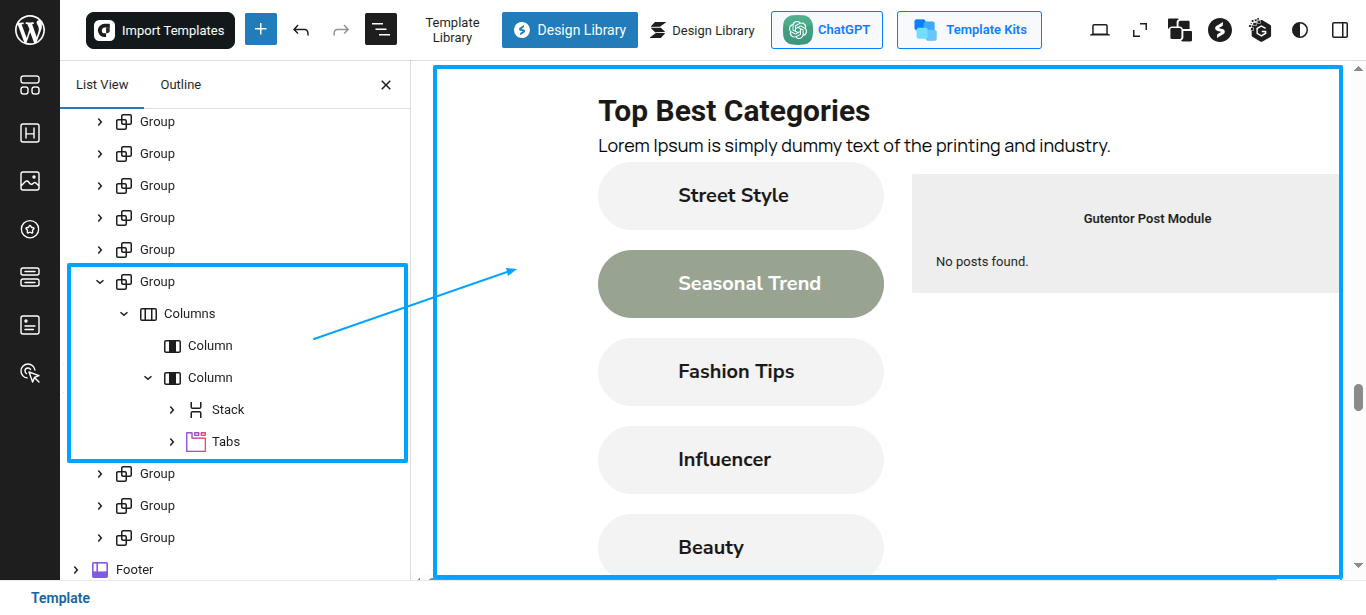Click the fullscreen expand arrows icon
Image resolution: width=1366 pixels, height=615 pixels.
pyautogui.click(x=1140, y=30)
